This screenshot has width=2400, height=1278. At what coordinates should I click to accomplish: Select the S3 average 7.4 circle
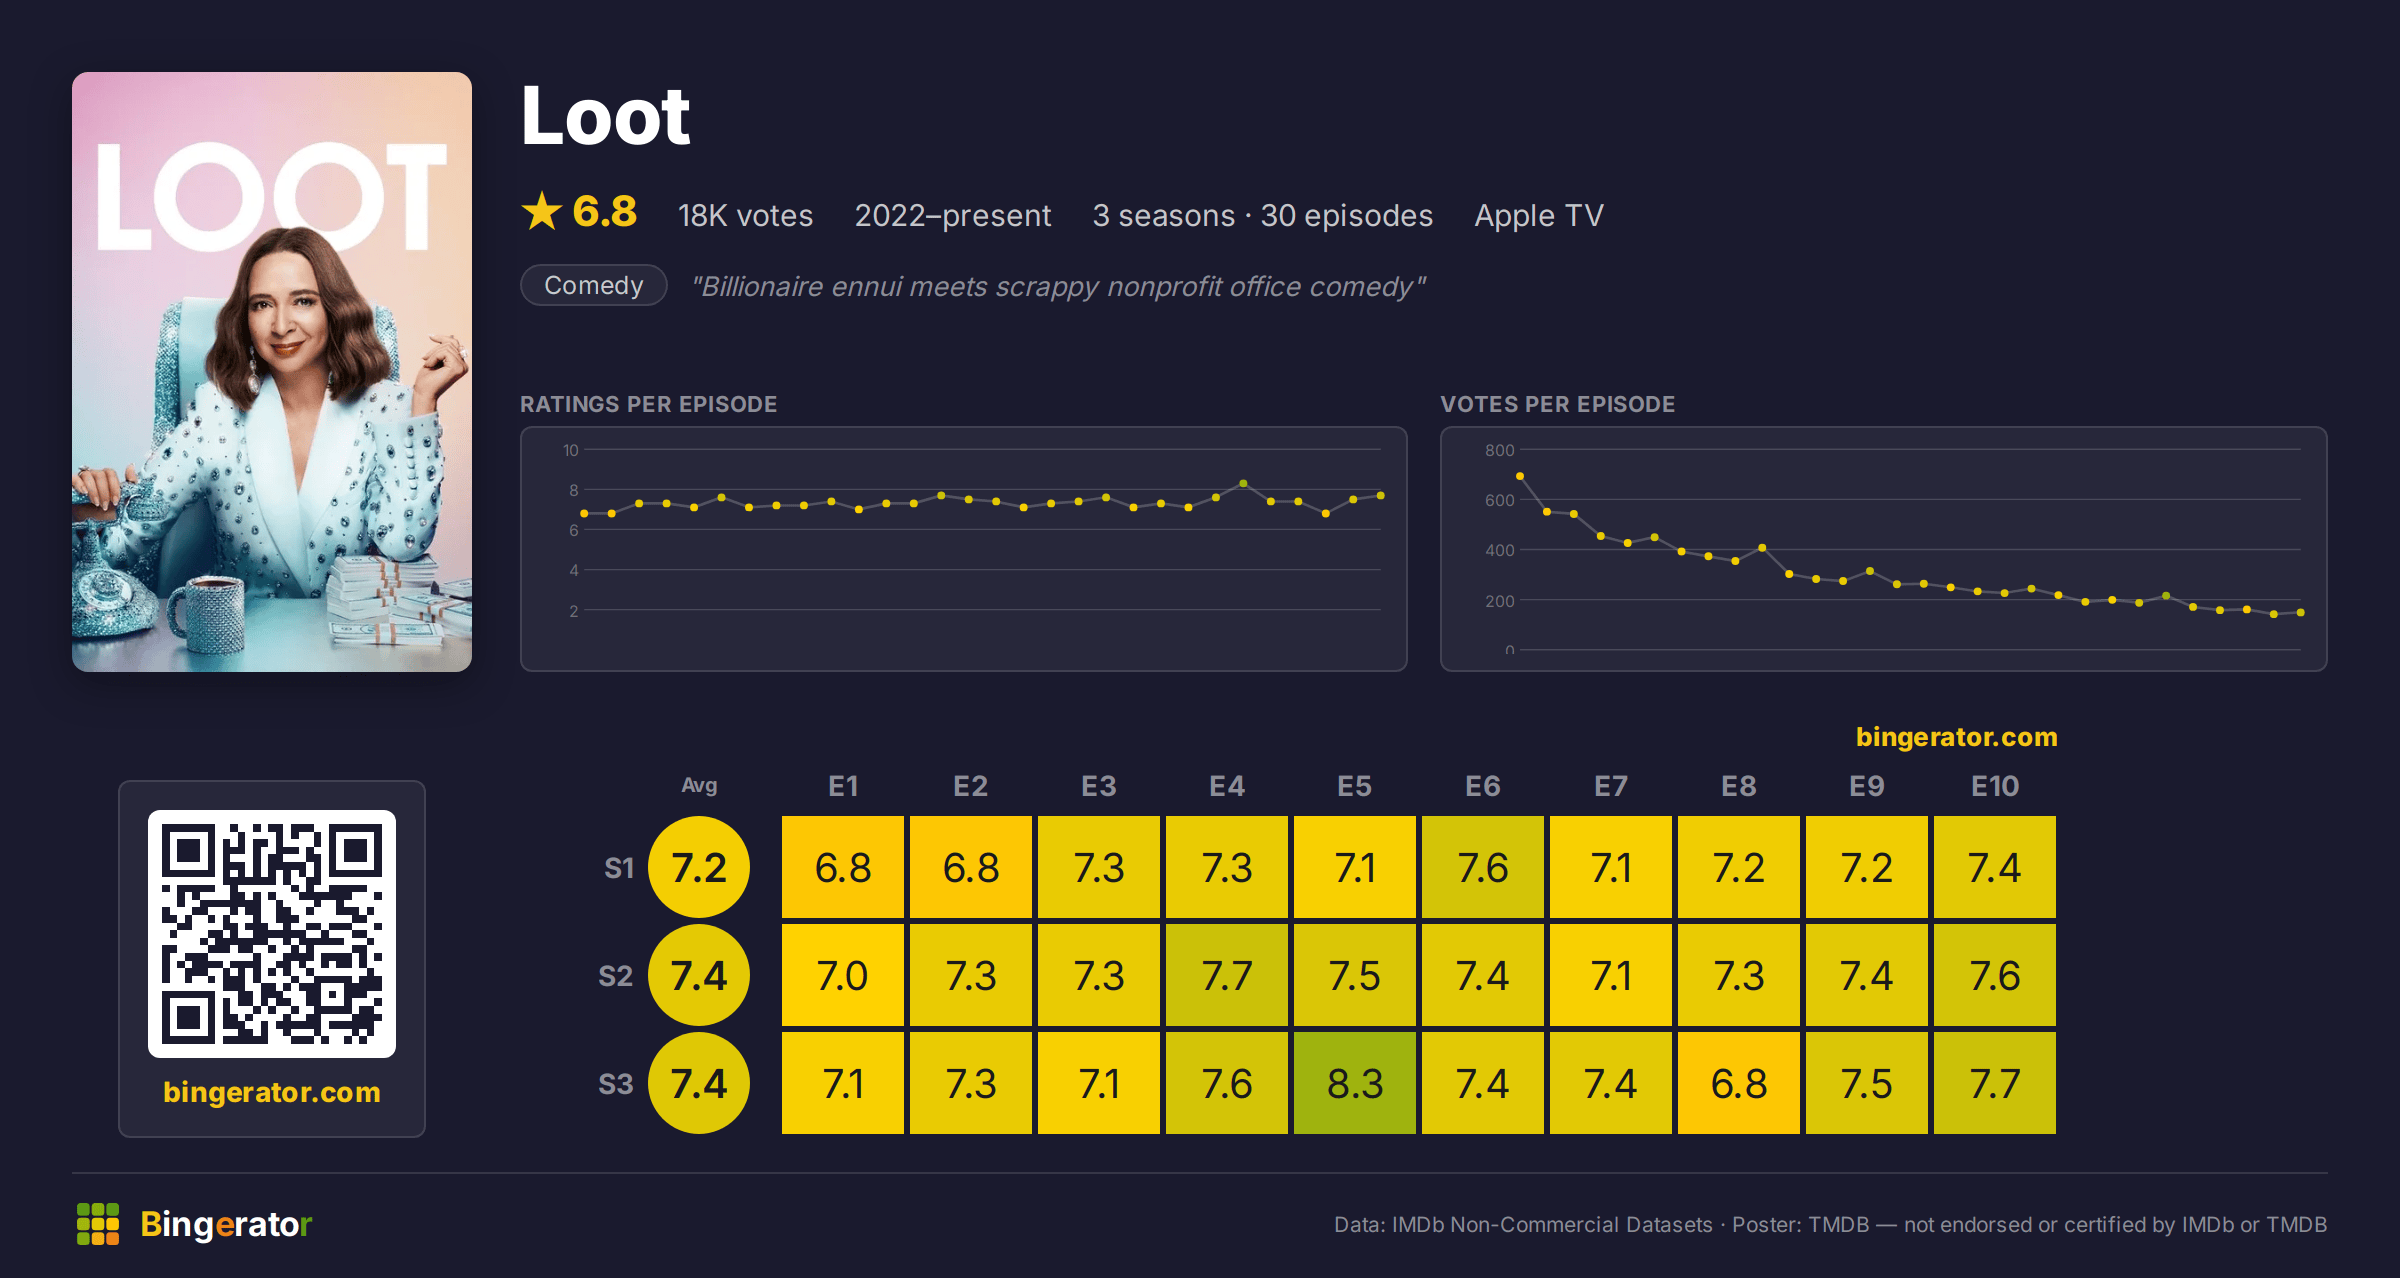(x=699, y=1083)
